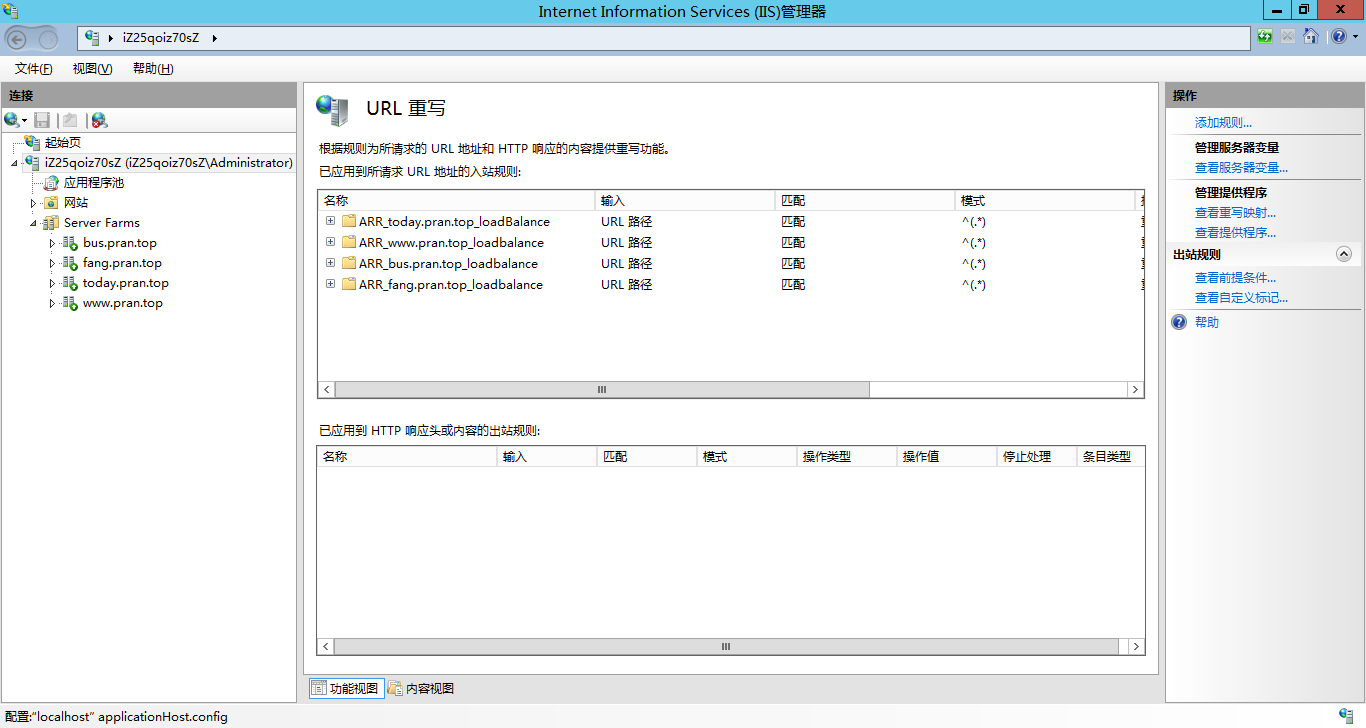Click the blue help icon beside 帮助

(x=1179, y=322)
